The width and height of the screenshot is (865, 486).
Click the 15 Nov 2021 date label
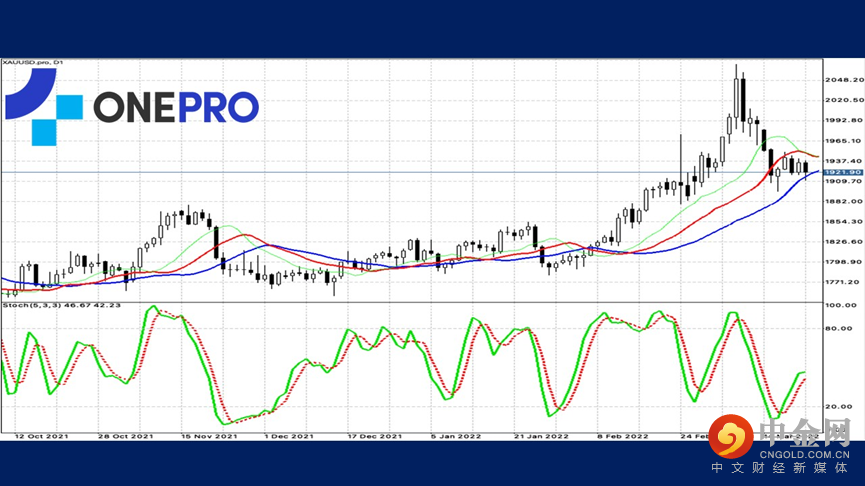point(211,436)
